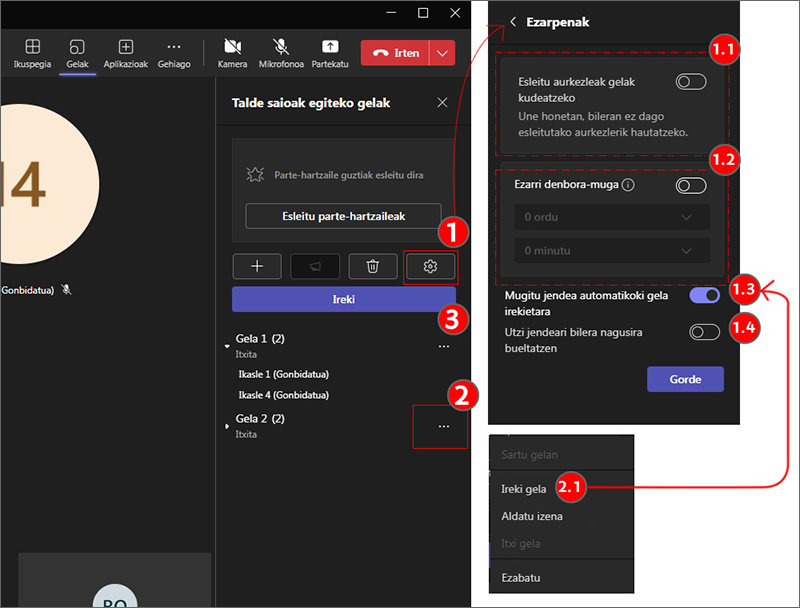Screen dimensions: 800x608
Task: Choose 'Aldatu izena' menu entry
Action: click(x=531, y=516)
